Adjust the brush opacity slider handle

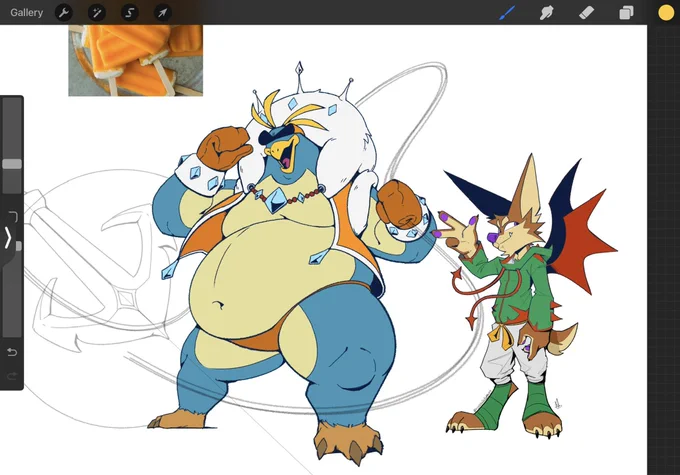18,246
